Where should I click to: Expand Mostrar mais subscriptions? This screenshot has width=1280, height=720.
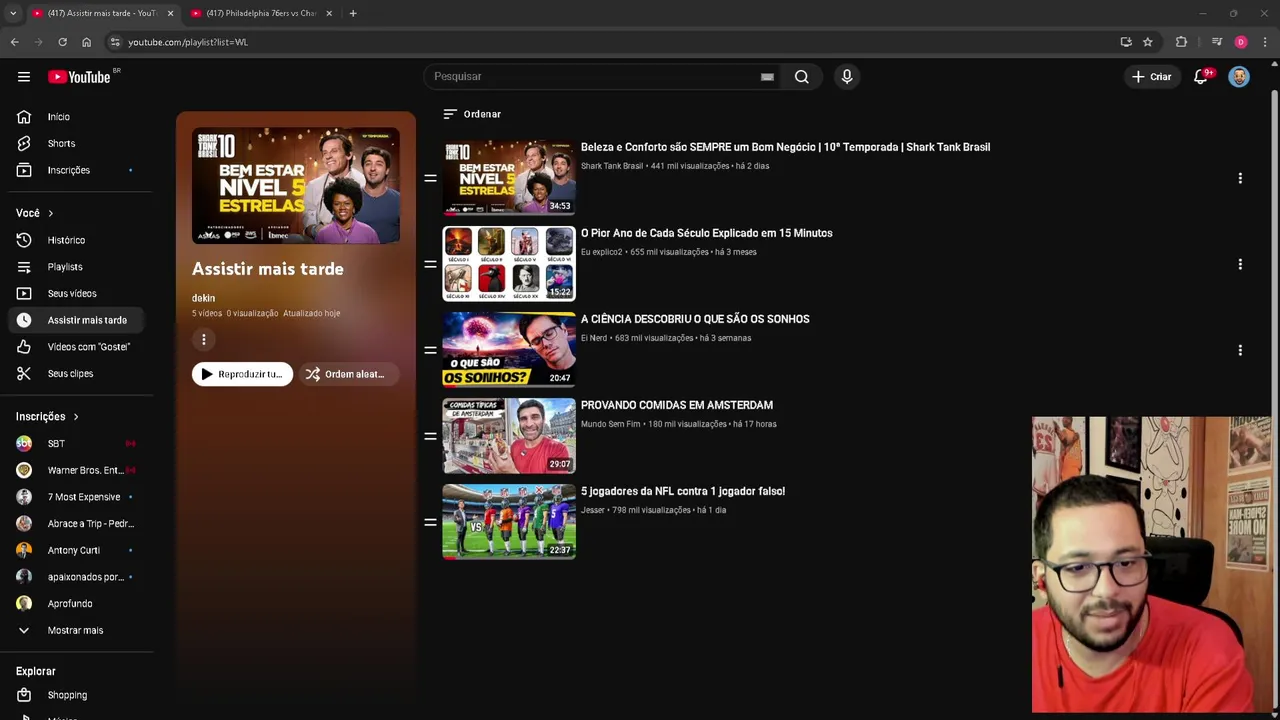[78, 630]
